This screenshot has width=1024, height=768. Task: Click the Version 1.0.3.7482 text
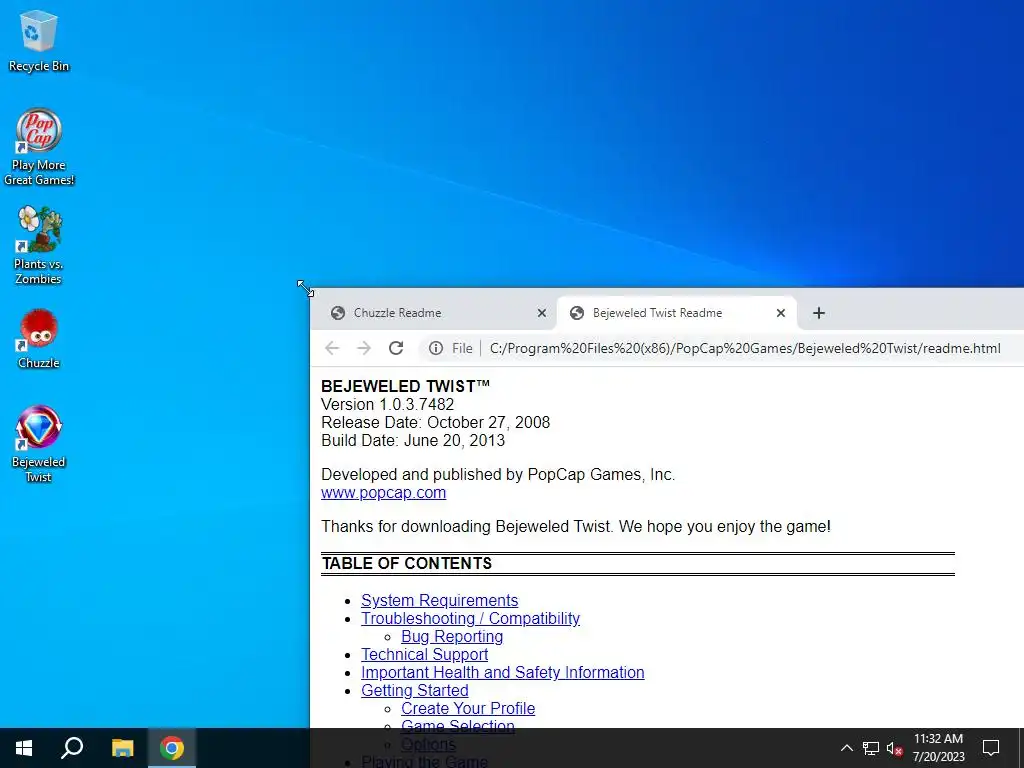pos(387,404)
